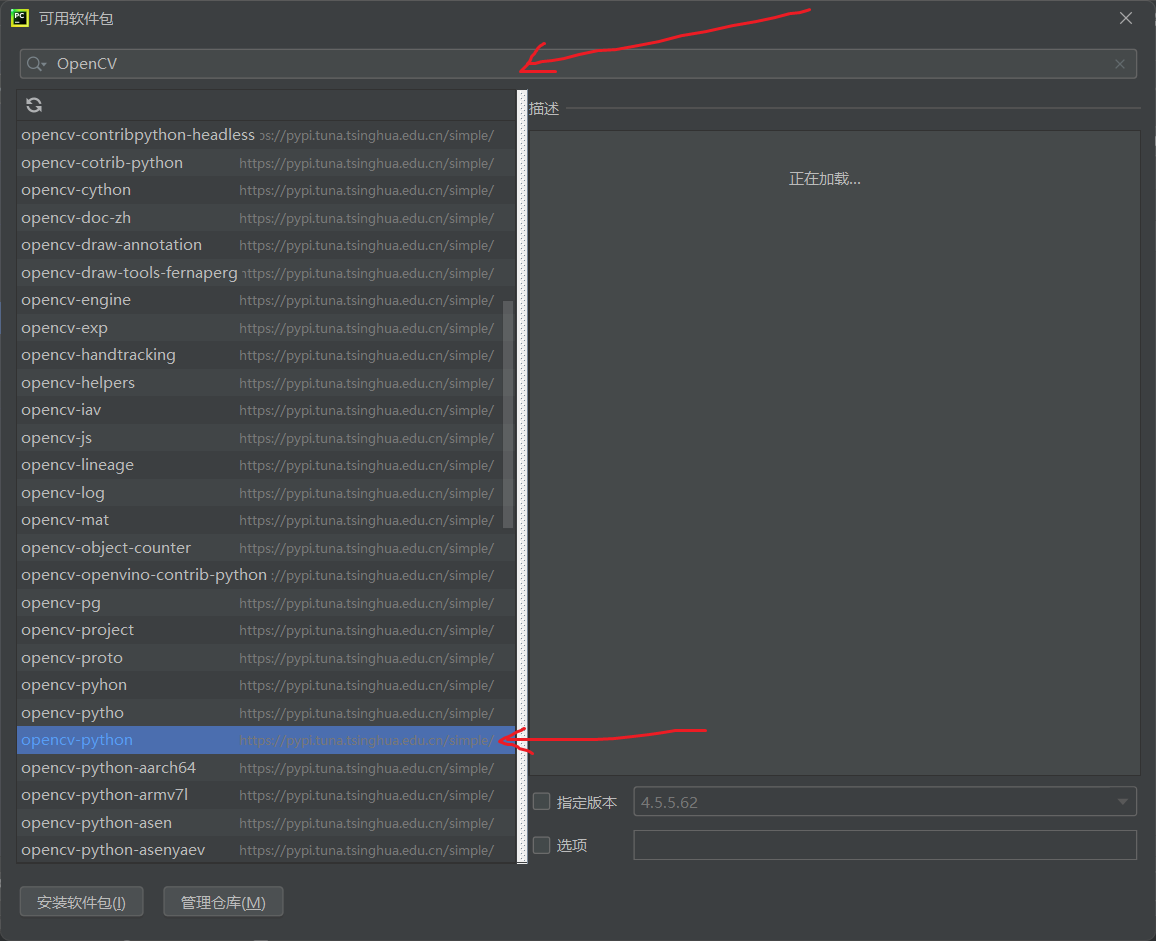This screenshot has height=941, width=1156.
Task: Select opencv-contribpython-headless package
Action: 266,135
